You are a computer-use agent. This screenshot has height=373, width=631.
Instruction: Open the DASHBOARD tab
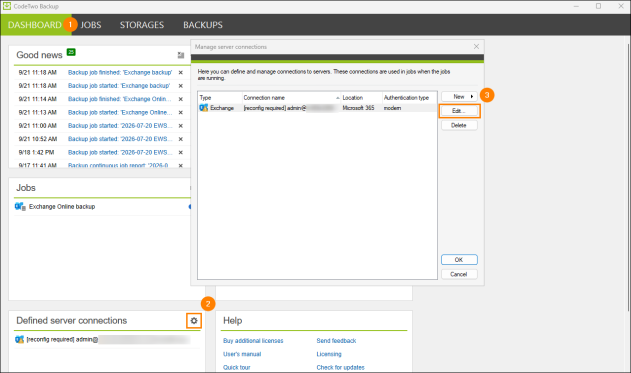pyautogui.click(x=35, y=25)
